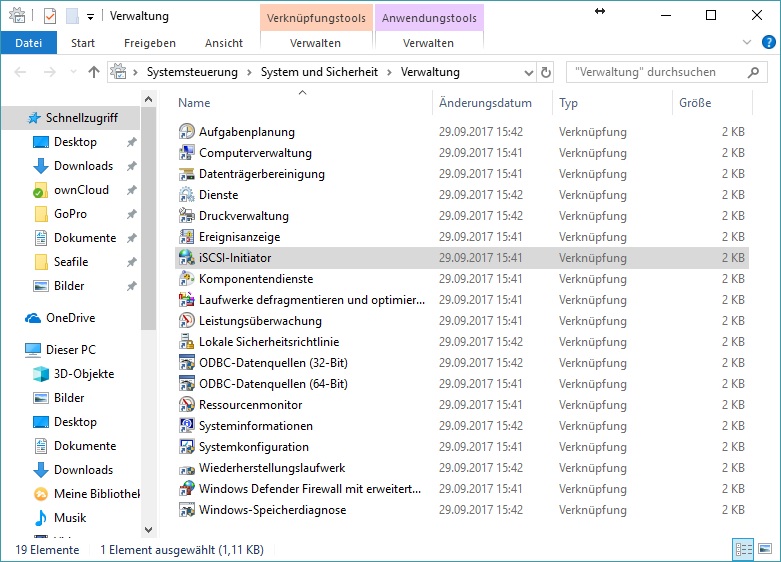Click the search magnifier icon

[753, 72]
